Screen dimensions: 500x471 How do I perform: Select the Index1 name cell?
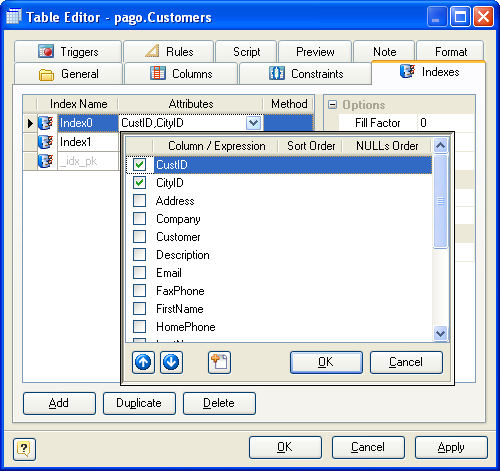pos(88,142)
